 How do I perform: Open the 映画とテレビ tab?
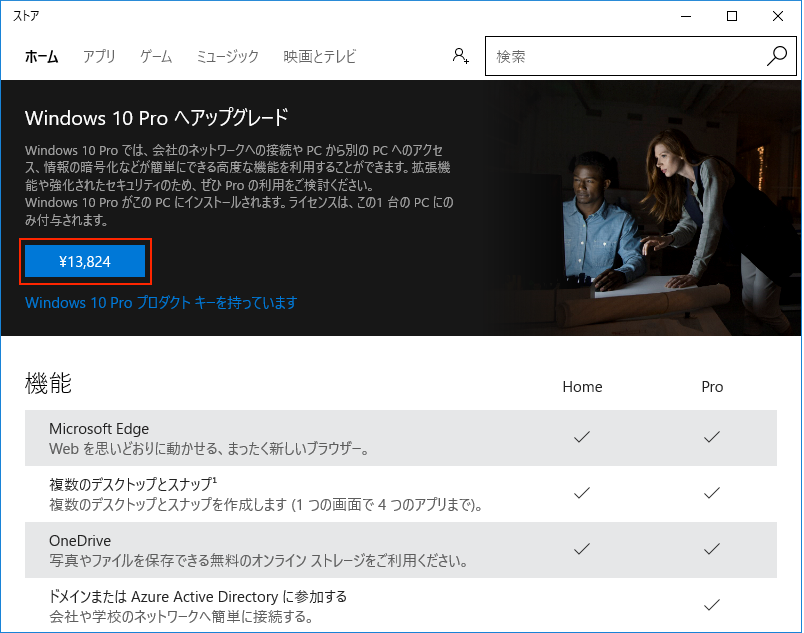[x=319, y=57]
